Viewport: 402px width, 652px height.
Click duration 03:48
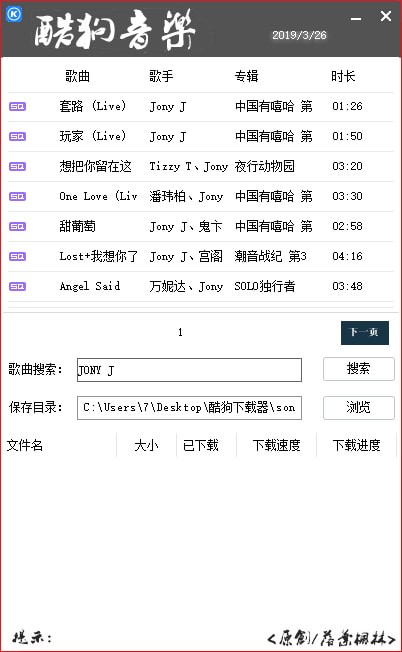pyautogui.click(x=347, y=286)
